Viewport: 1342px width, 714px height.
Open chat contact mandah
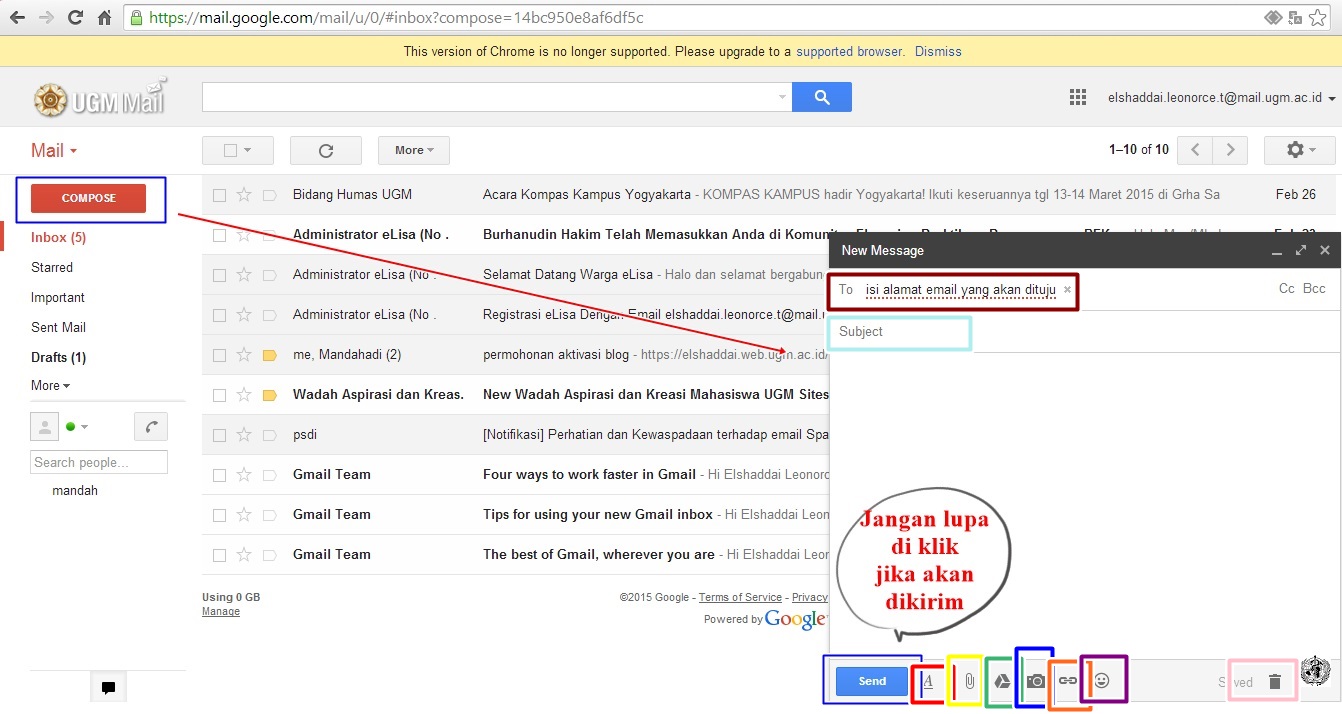(75, 491)
